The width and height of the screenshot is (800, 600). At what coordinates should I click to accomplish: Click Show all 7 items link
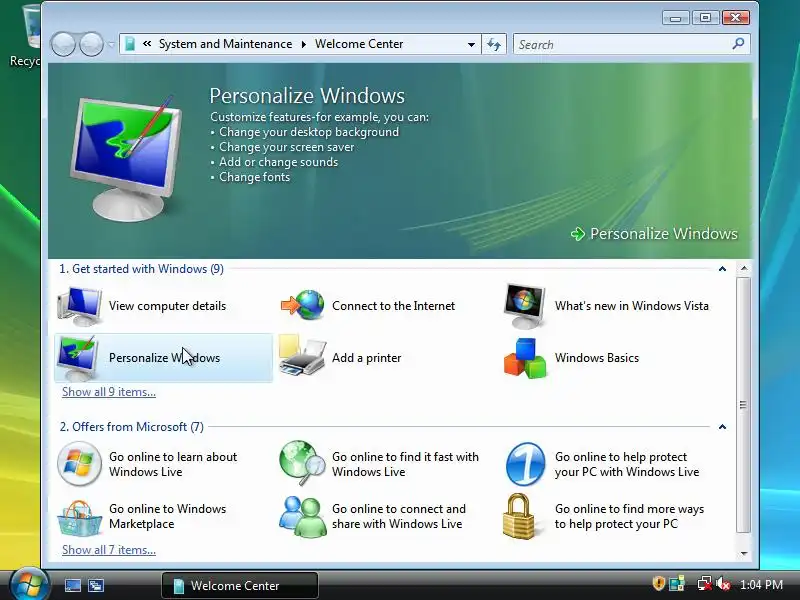coord(109,550)
